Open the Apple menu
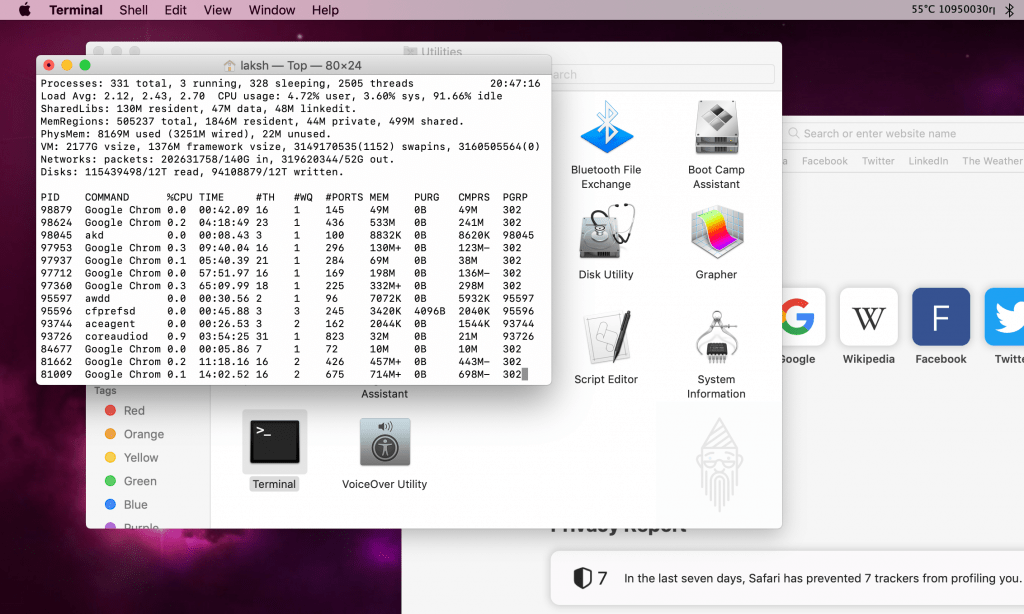 click(x=24, y=10)
